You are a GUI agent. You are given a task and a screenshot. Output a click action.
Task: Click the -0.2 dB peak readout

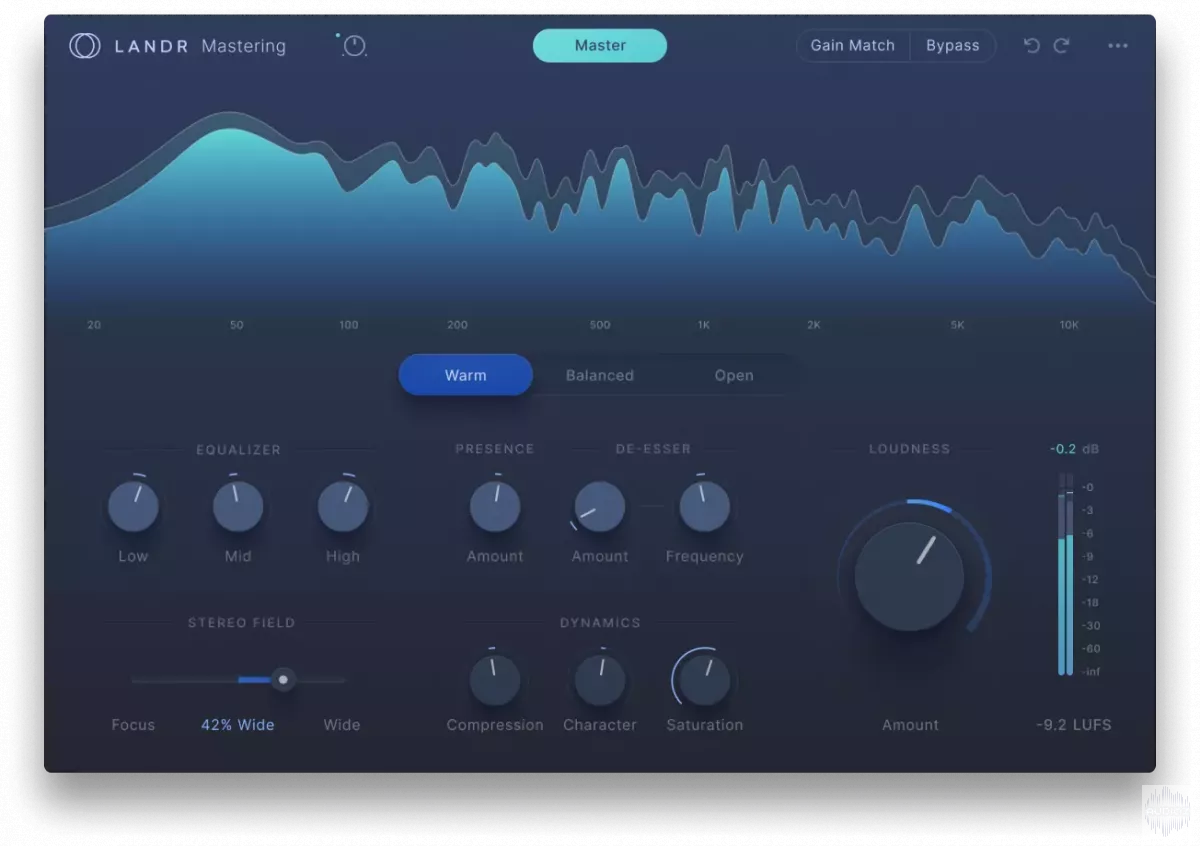[1074, 449]
